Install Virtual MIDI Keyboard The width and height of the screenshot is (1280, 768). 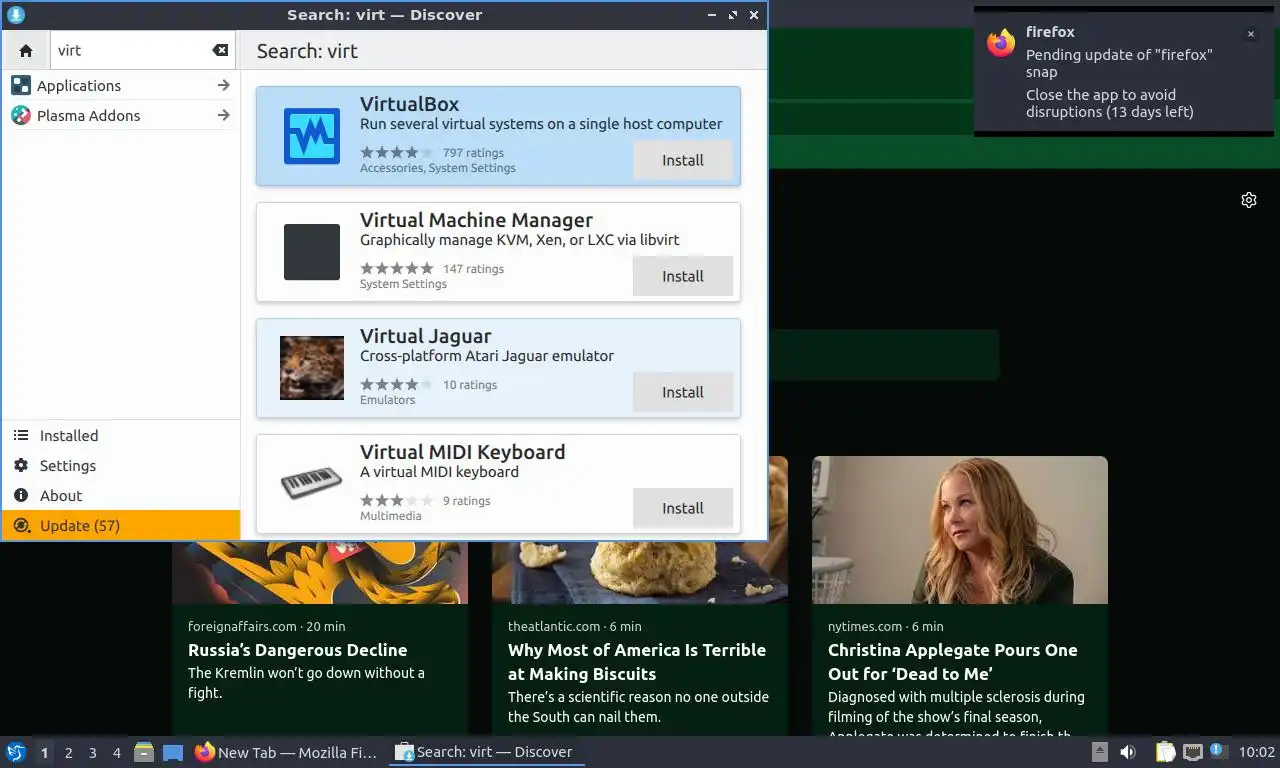coord(683,508)
